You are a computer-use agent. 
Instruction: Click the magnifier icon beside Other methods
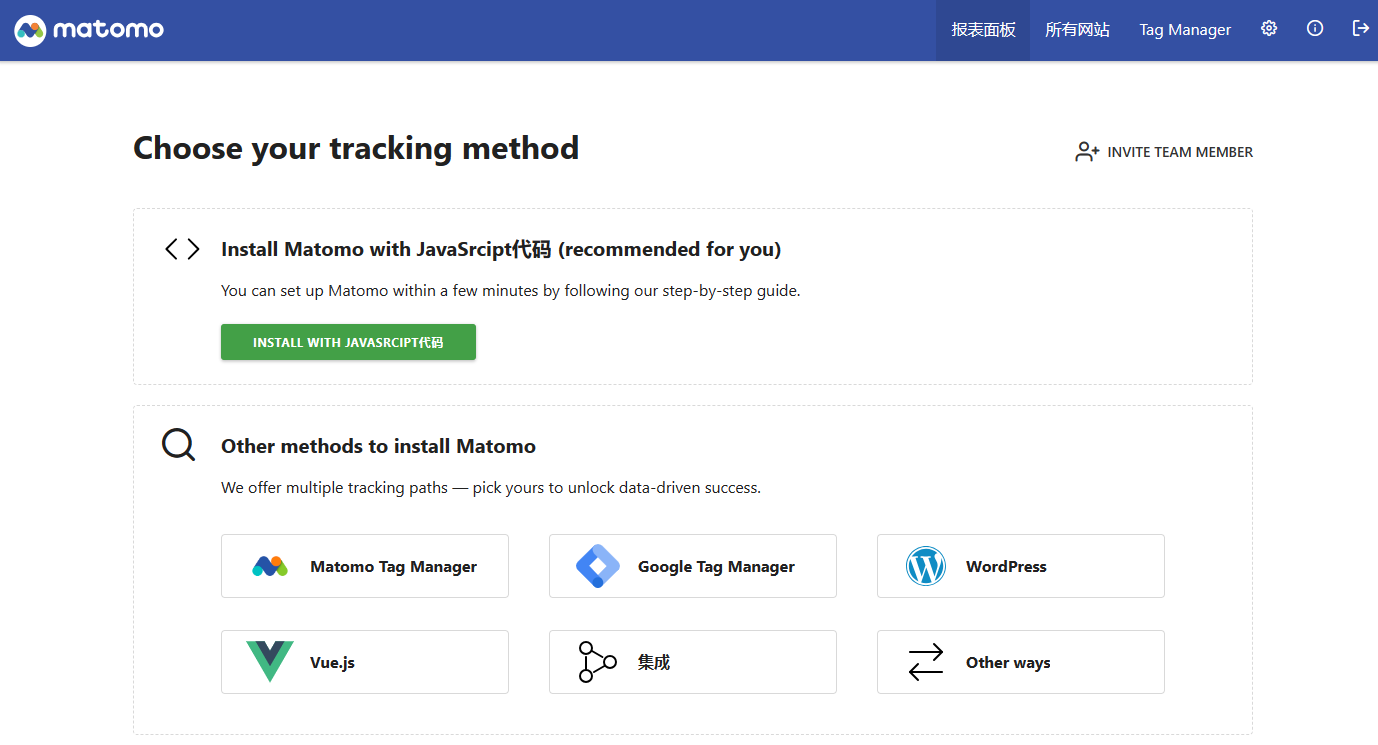click(178, 445)
